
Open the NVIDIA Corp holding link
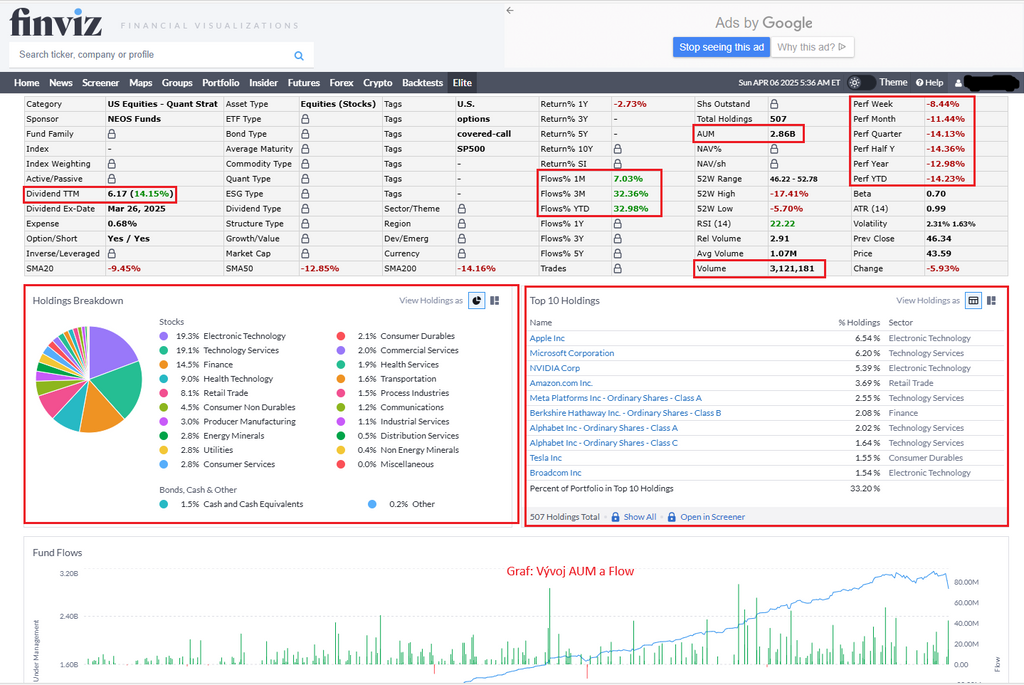[554, 368]
